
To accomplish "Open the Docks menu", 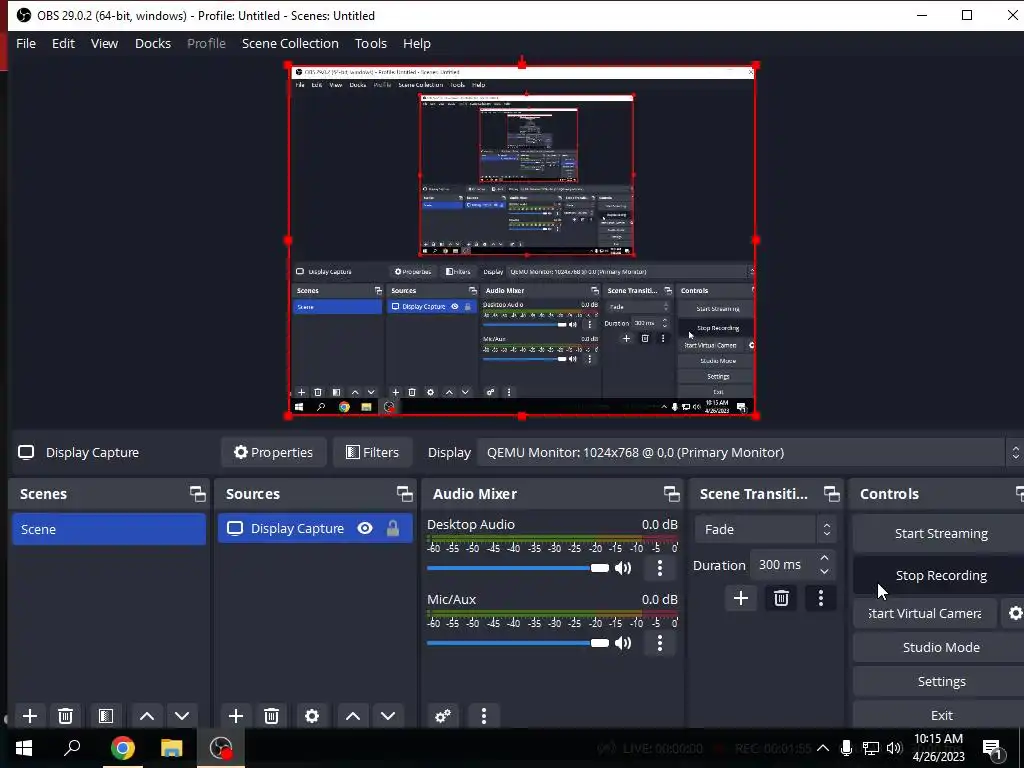I will click(x=153, y=44).
